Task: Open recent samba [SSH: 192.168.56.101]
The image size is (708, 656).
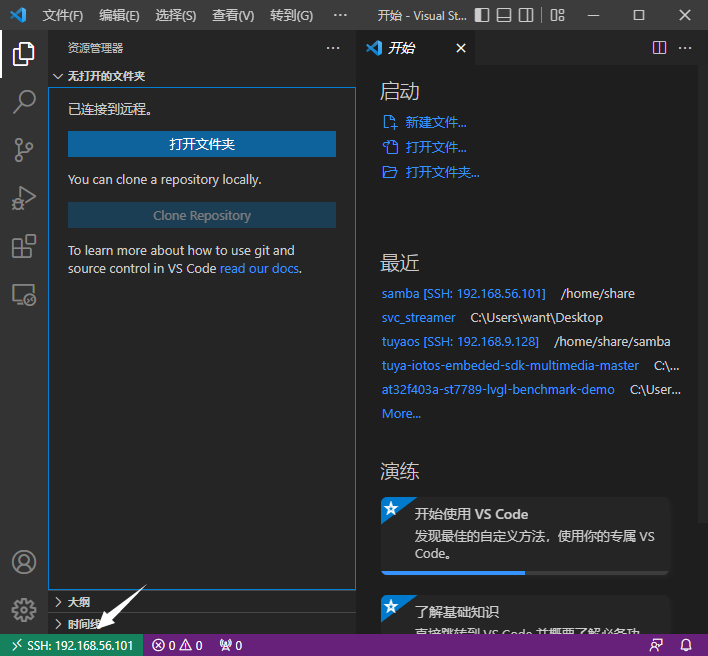Action: pyautogui.click(x=464, y=294)
